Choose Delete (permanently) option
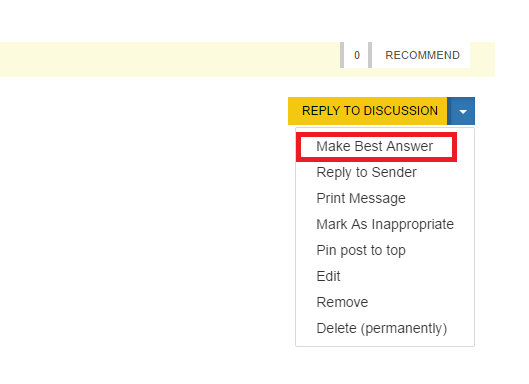The height and width of the screenshot is (384, 529). coord(382,328)
